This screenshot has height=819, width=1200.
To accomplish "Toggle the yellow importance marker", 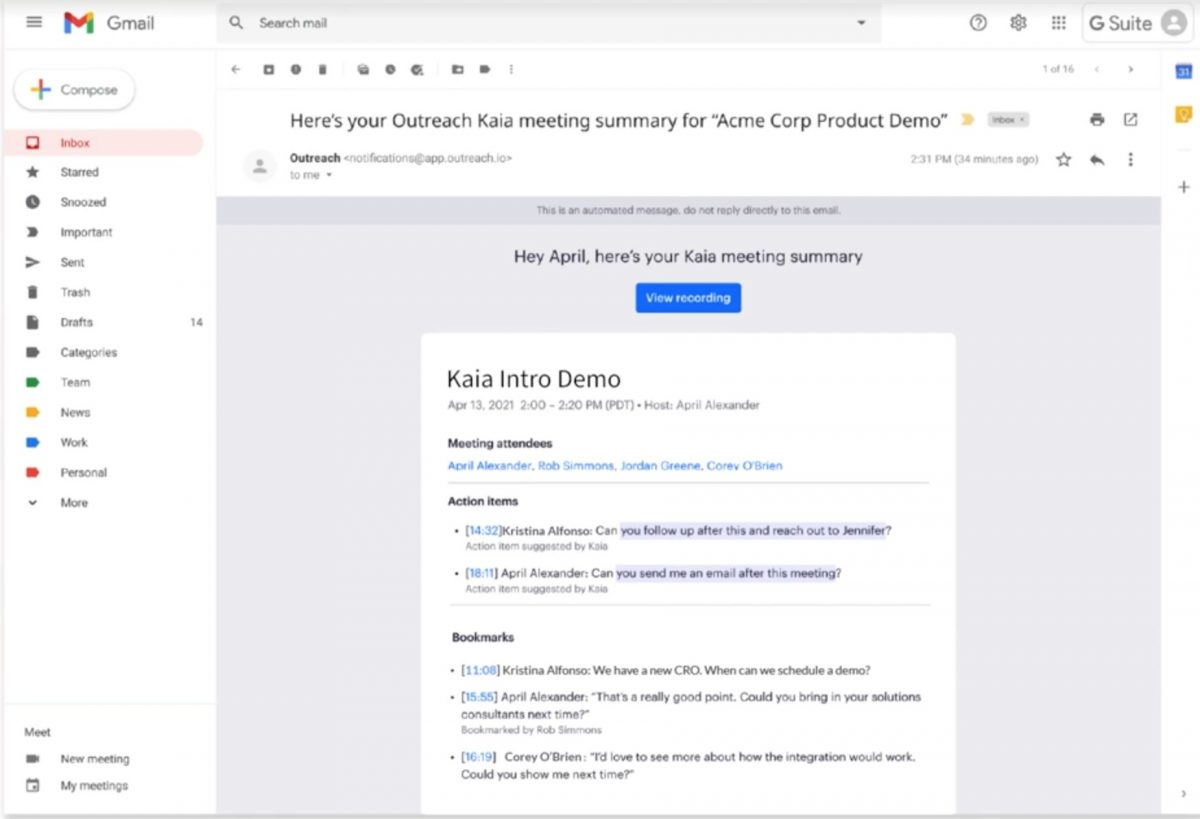I will [967, 120].
